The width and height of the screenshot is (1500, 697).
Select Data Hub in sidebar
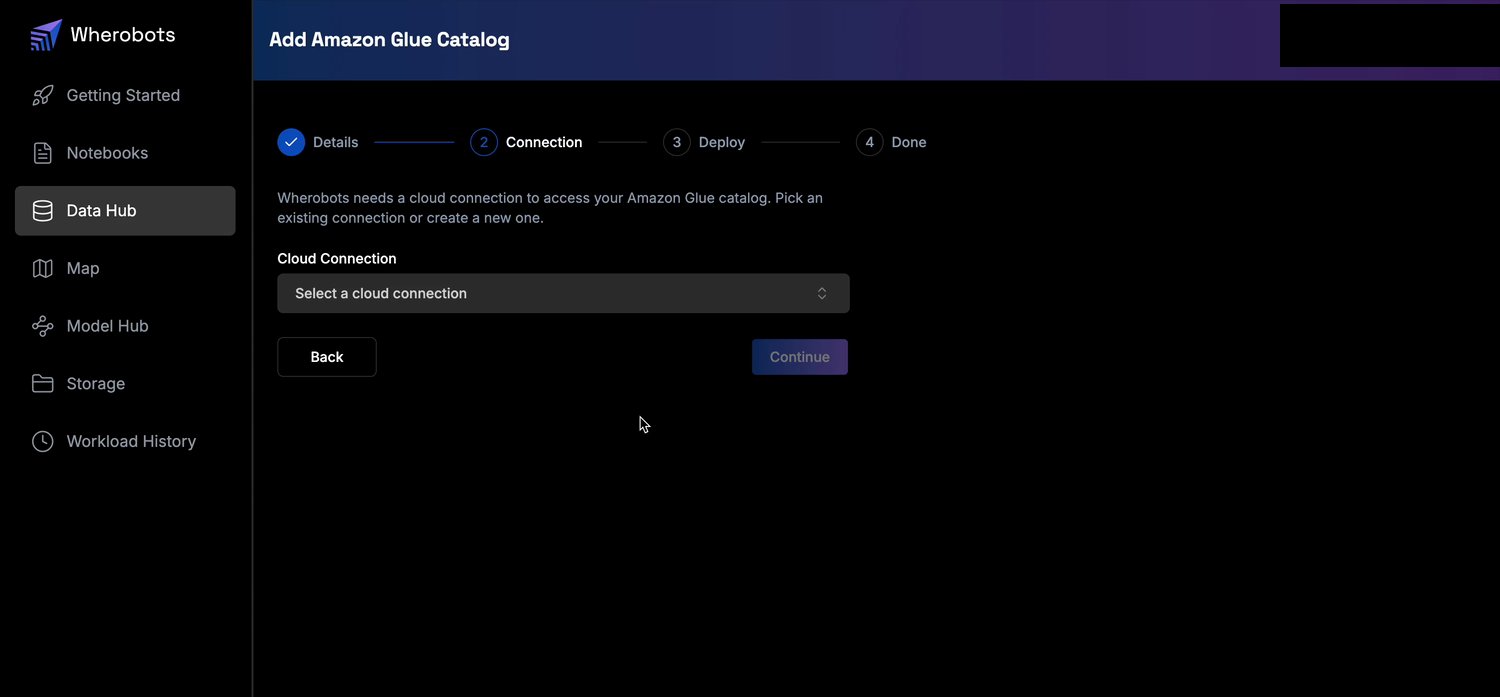[125, 211]
